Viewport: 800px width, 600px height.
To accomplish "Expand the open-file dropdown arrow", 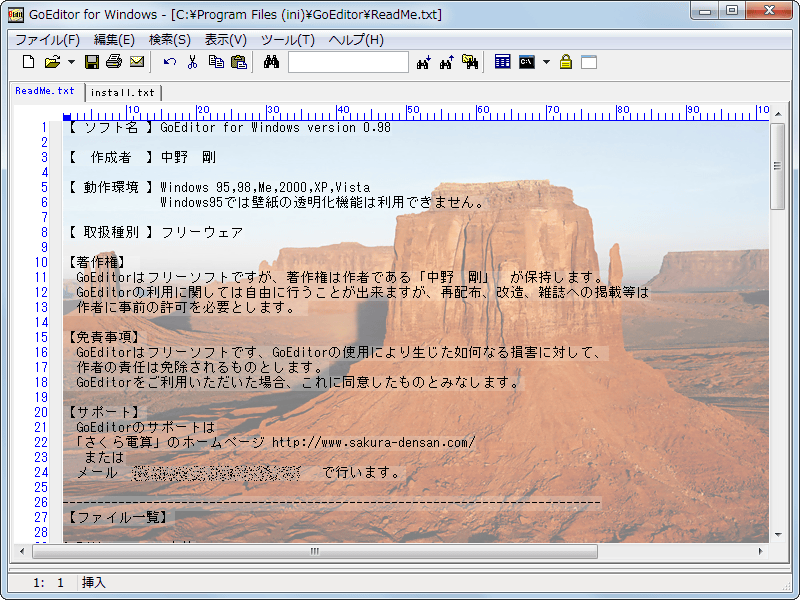I will (71, 62).
